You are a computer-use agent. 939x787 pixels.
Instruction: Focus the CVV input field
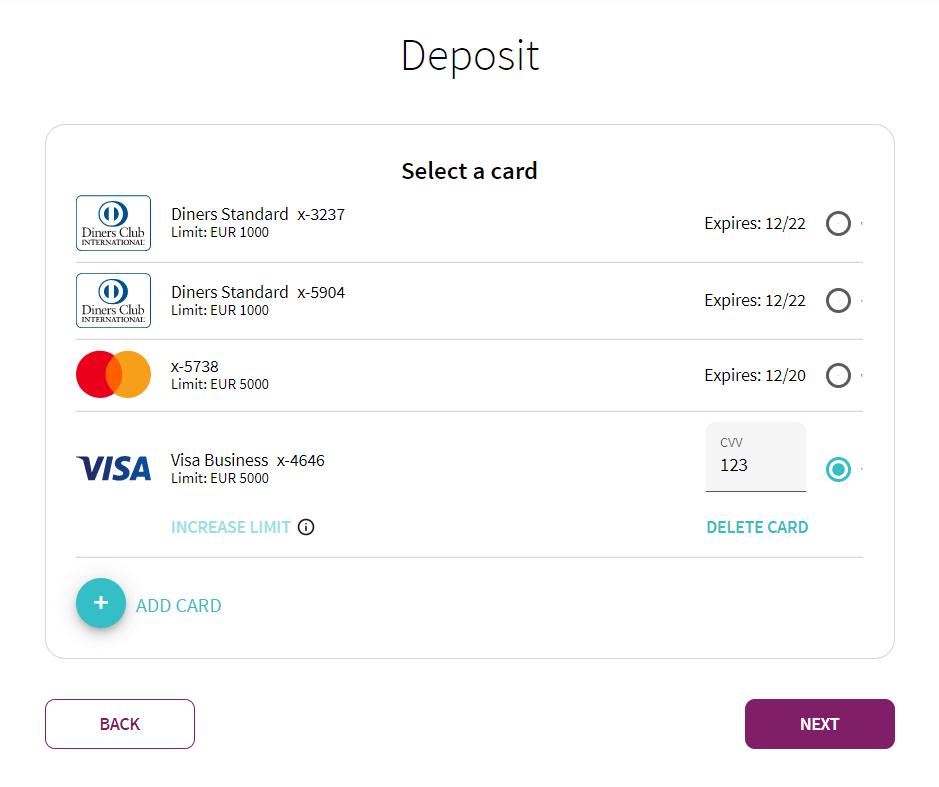[x=756, y=457]
